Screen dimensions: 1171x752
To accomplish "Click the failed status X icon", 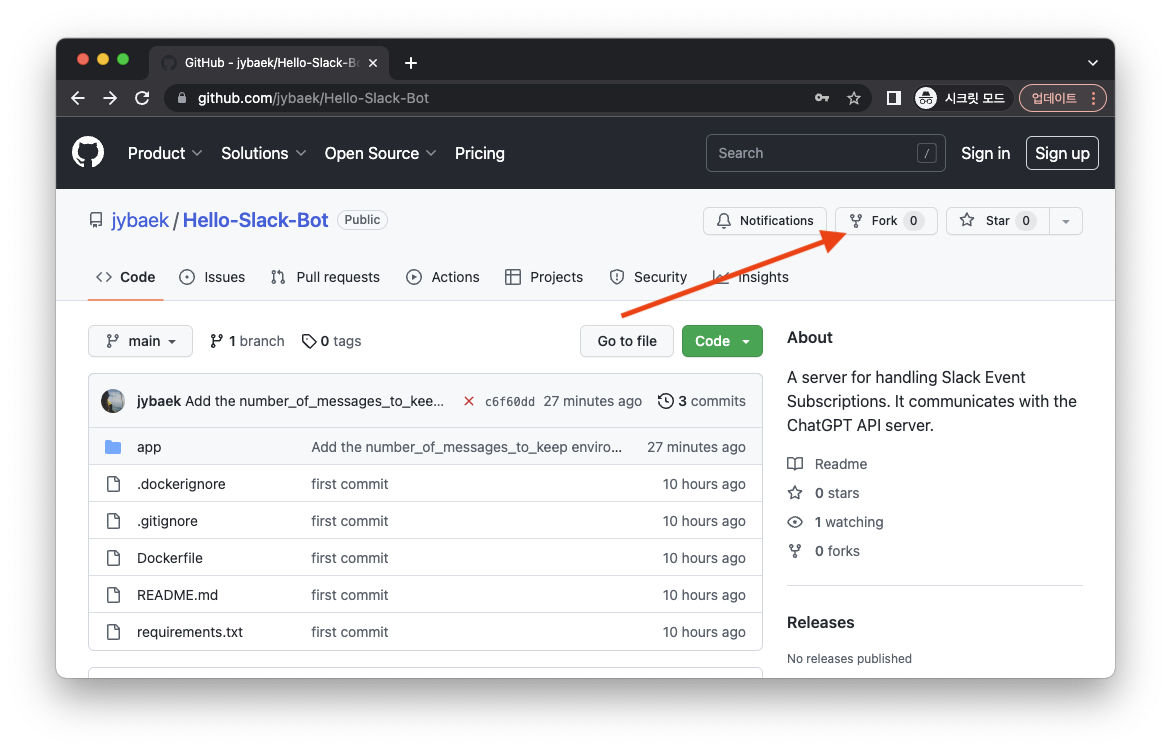I will click(x=468, y=401).
